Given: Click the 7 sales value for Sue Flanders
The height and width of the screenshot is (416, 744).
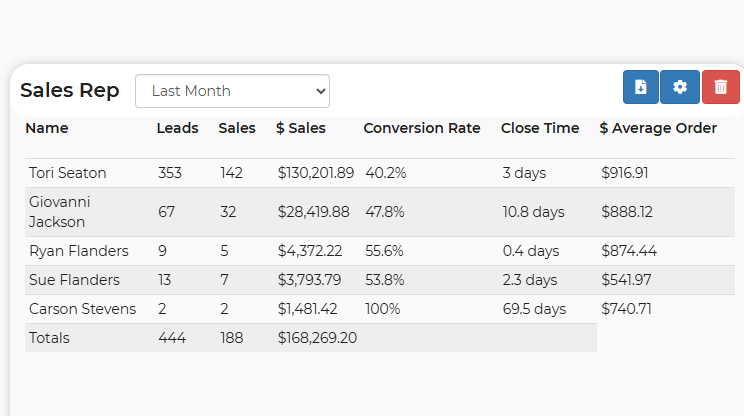Looking at the screenshot, I should click(224, 280).
